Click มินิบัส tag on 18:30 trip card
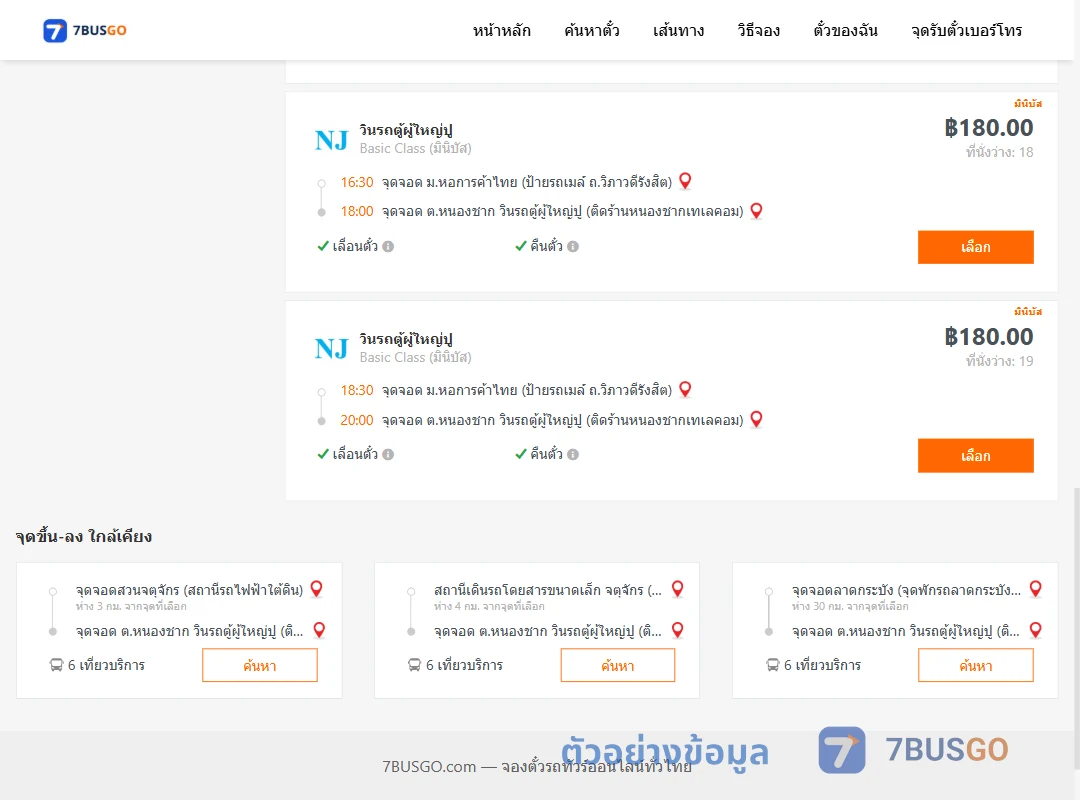Viewport: 1080px width, 800px height. pyautogui.click(x=1028, y=311)
